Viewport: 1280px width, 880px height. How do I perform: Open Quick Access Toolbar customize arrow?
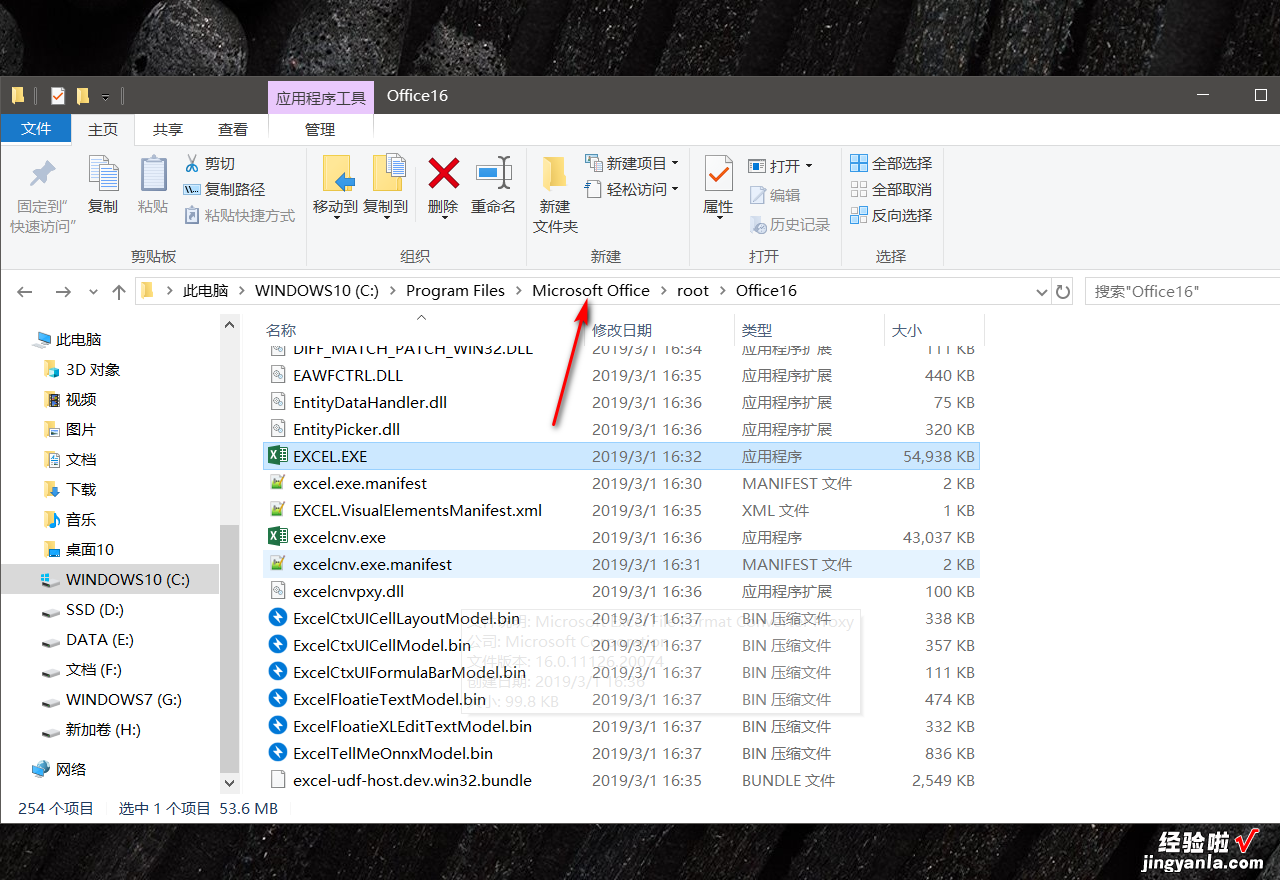105,97
